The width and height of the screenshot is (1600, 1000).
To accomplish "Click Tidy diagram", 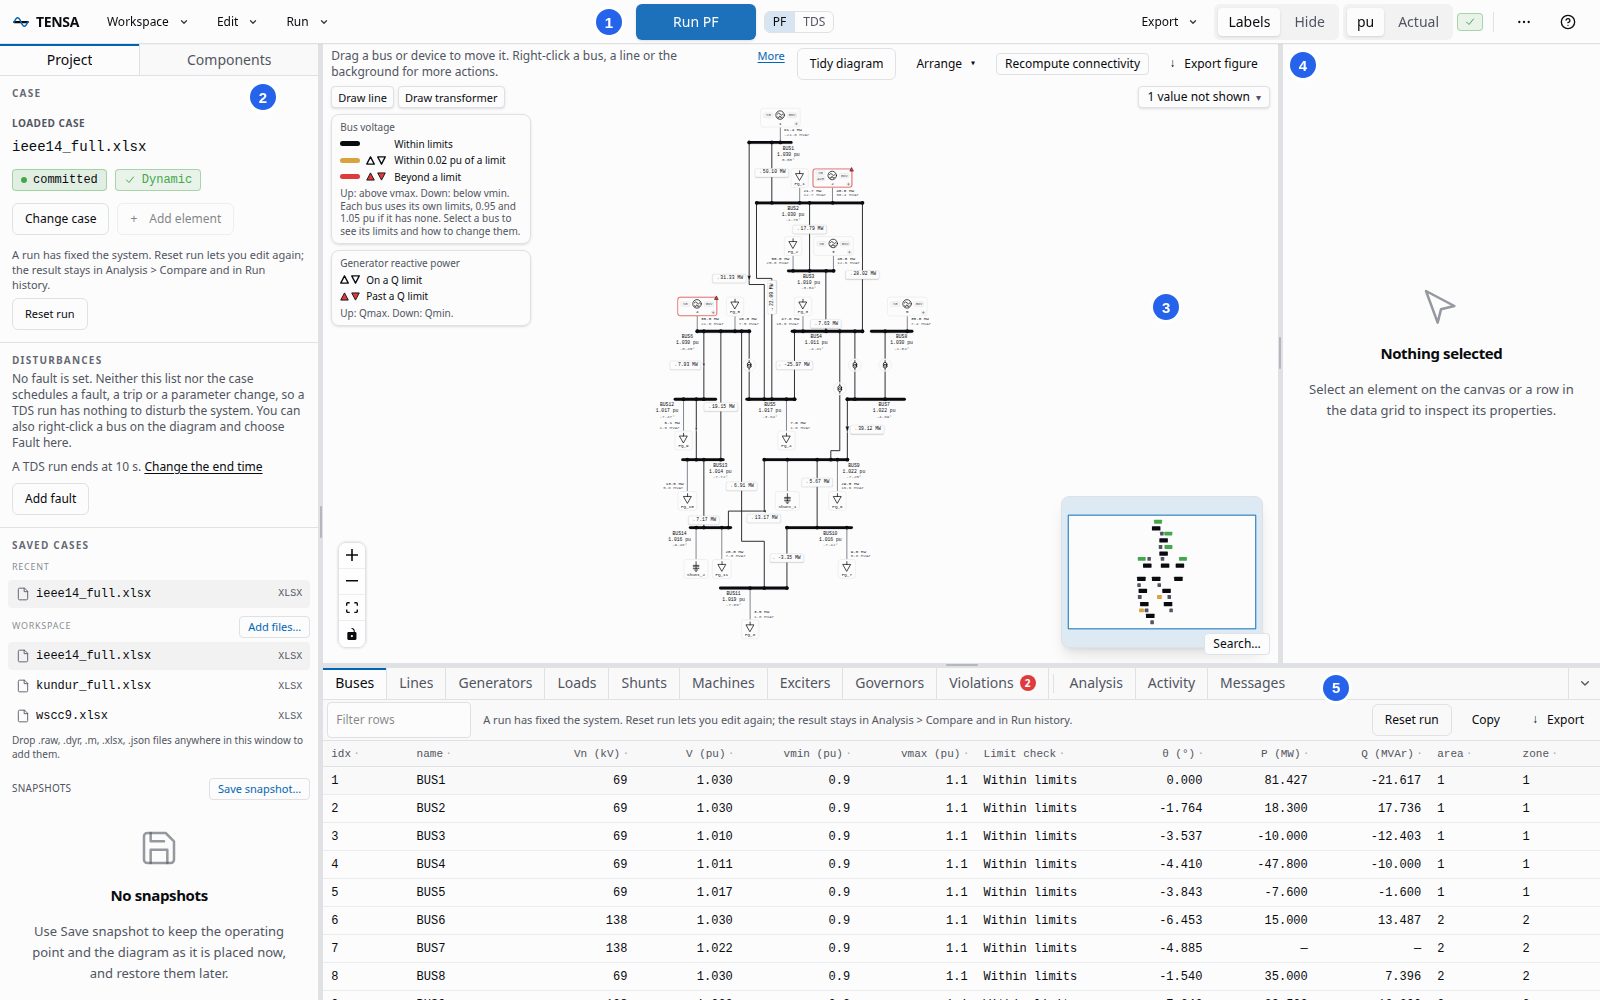I will point(846,64).
